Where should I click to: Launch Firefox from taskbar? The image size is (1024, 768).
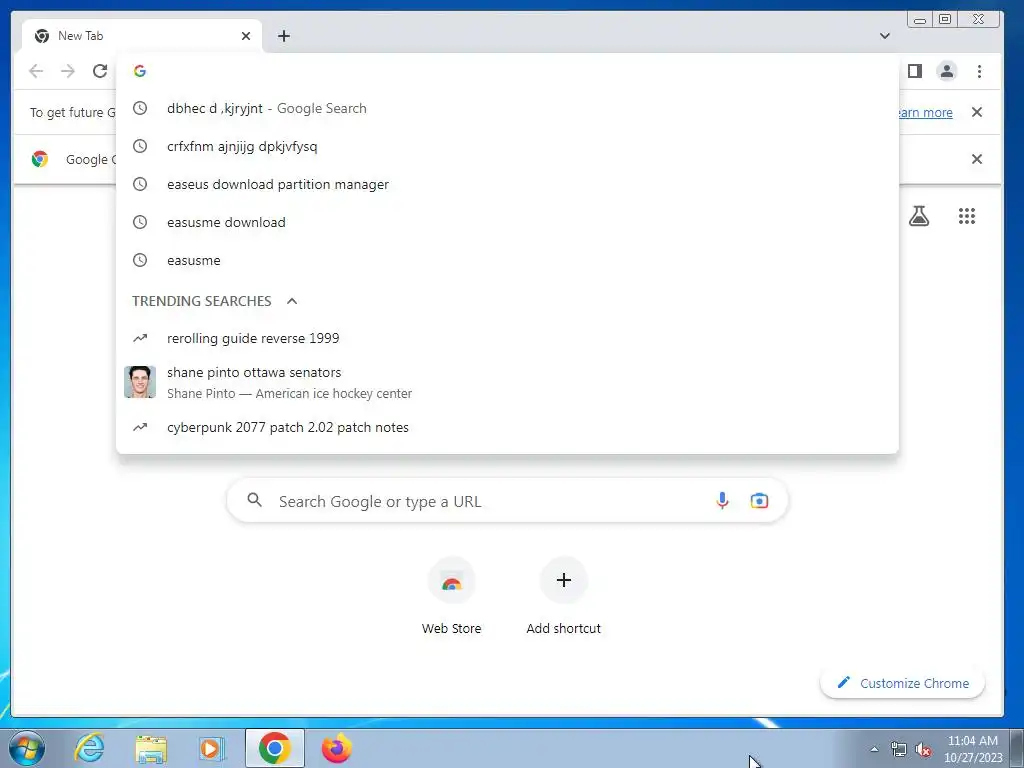point(337,748)
